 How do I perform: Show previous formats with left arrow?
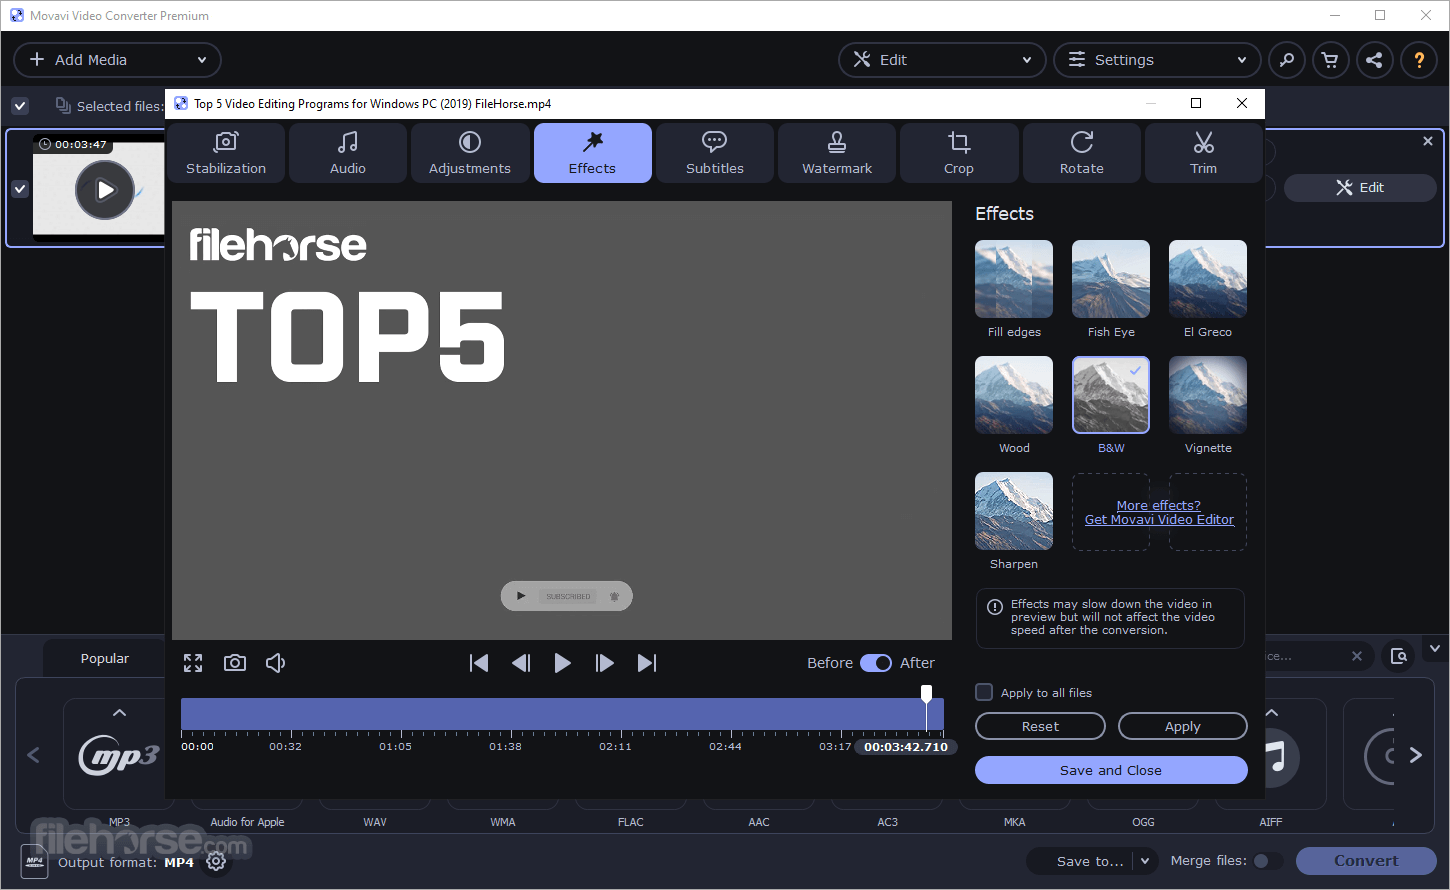click(x=33, y=755)
